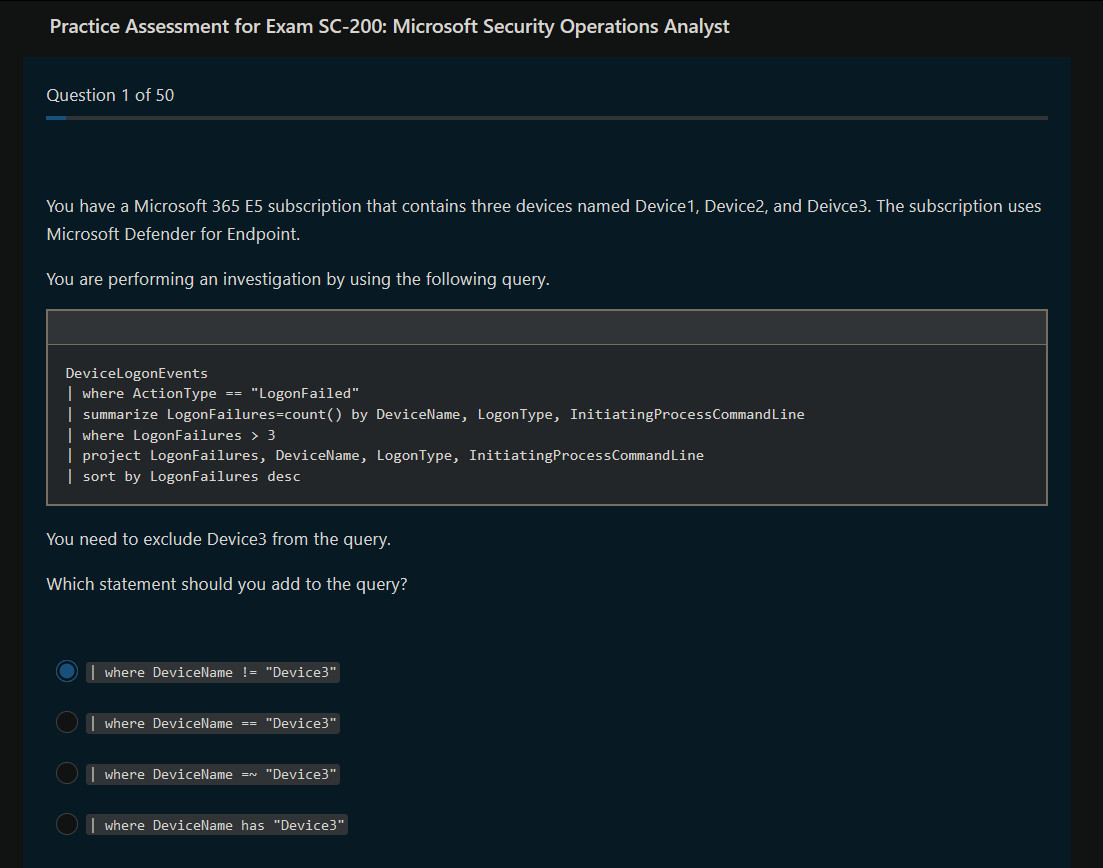
Task: Click the DeviceLogonEvents line in the query
Action: pos(136,374)
